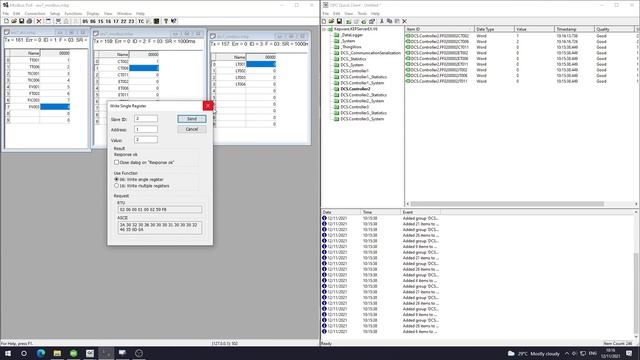The height and width of the screenshot is (360, 640).
Task: Click vertical scrollbar of OPC event log
Action: click(636, 294)
